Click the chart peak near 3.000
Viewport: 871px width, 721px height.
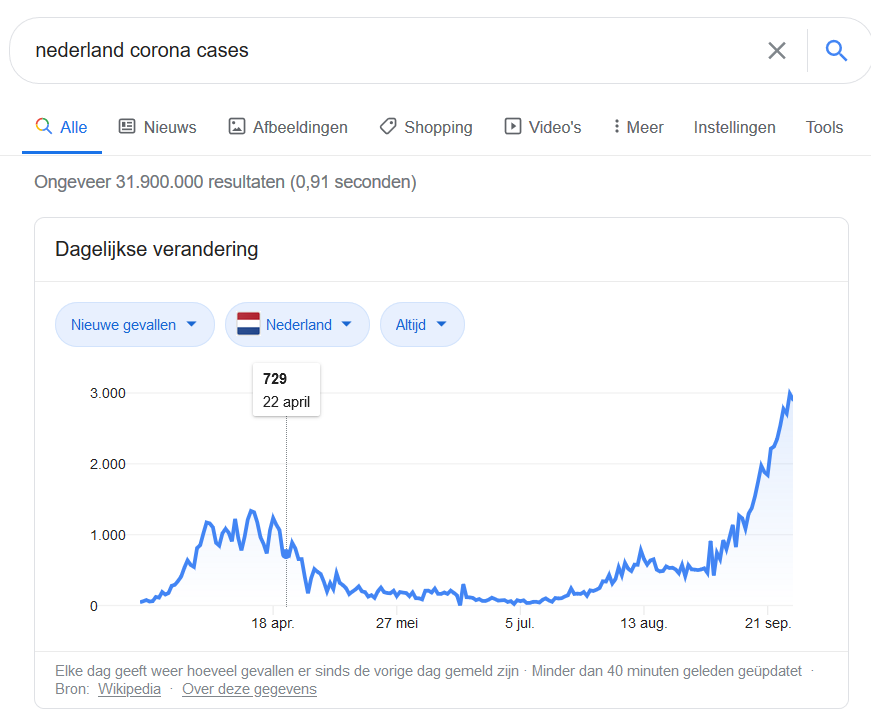(790, 393)
